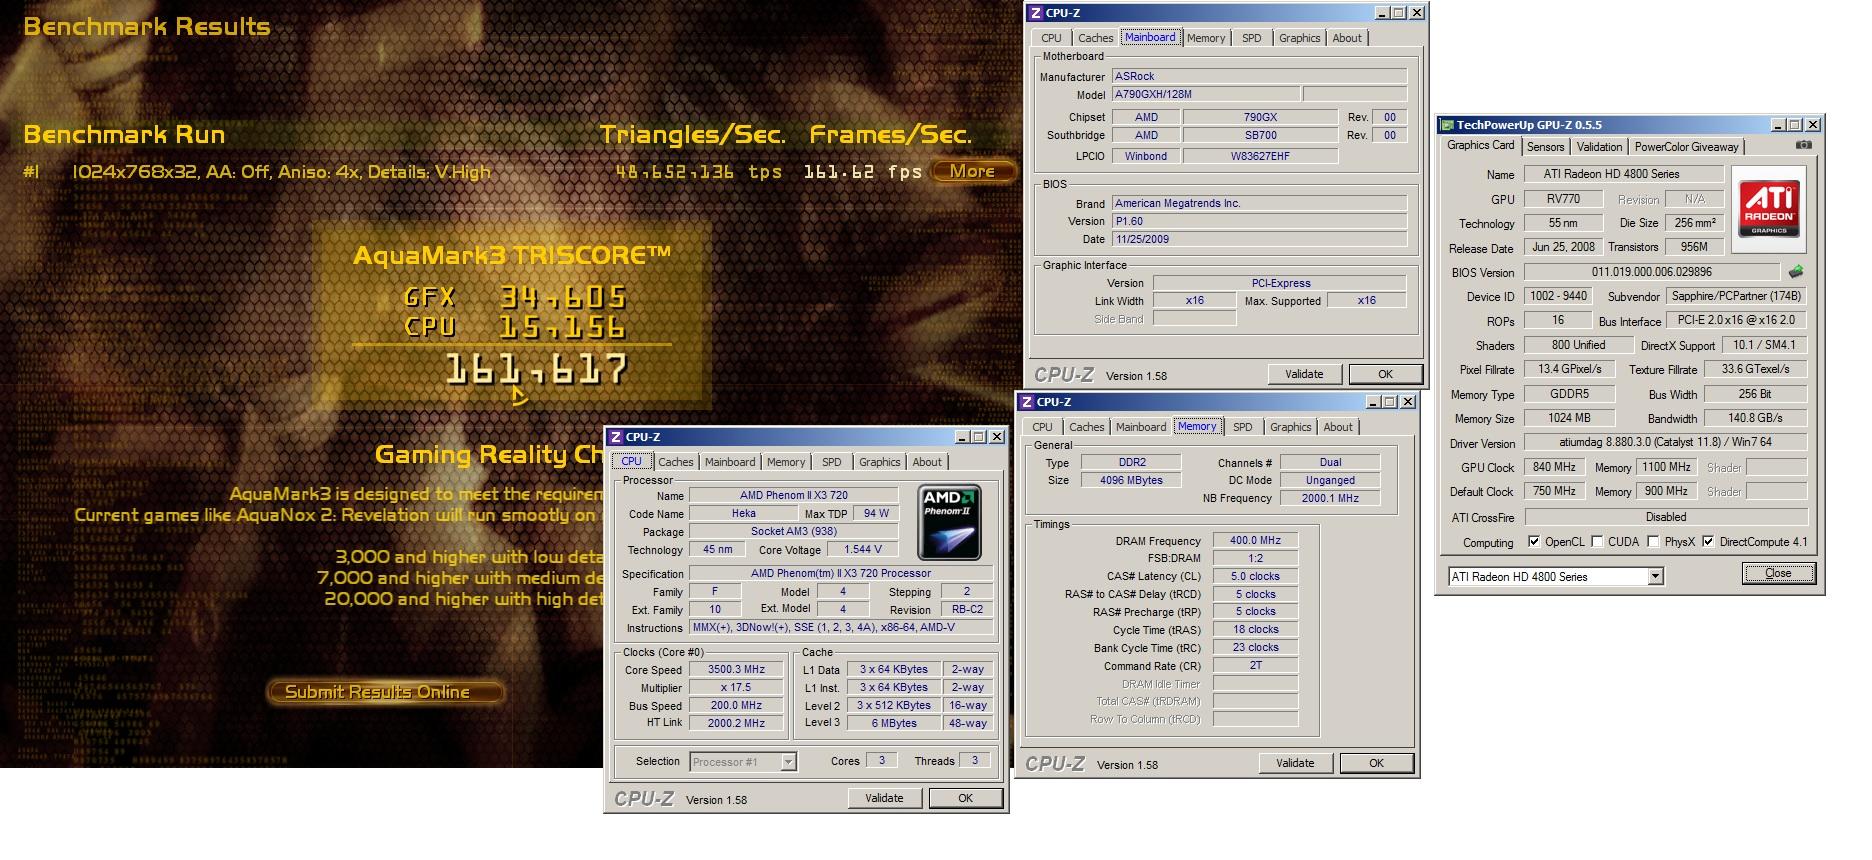This screenshot has width=1872, height=860.
Task: Click the AMD Phenom II logo in CPU-Z
Action: click(x=949, y=523)
